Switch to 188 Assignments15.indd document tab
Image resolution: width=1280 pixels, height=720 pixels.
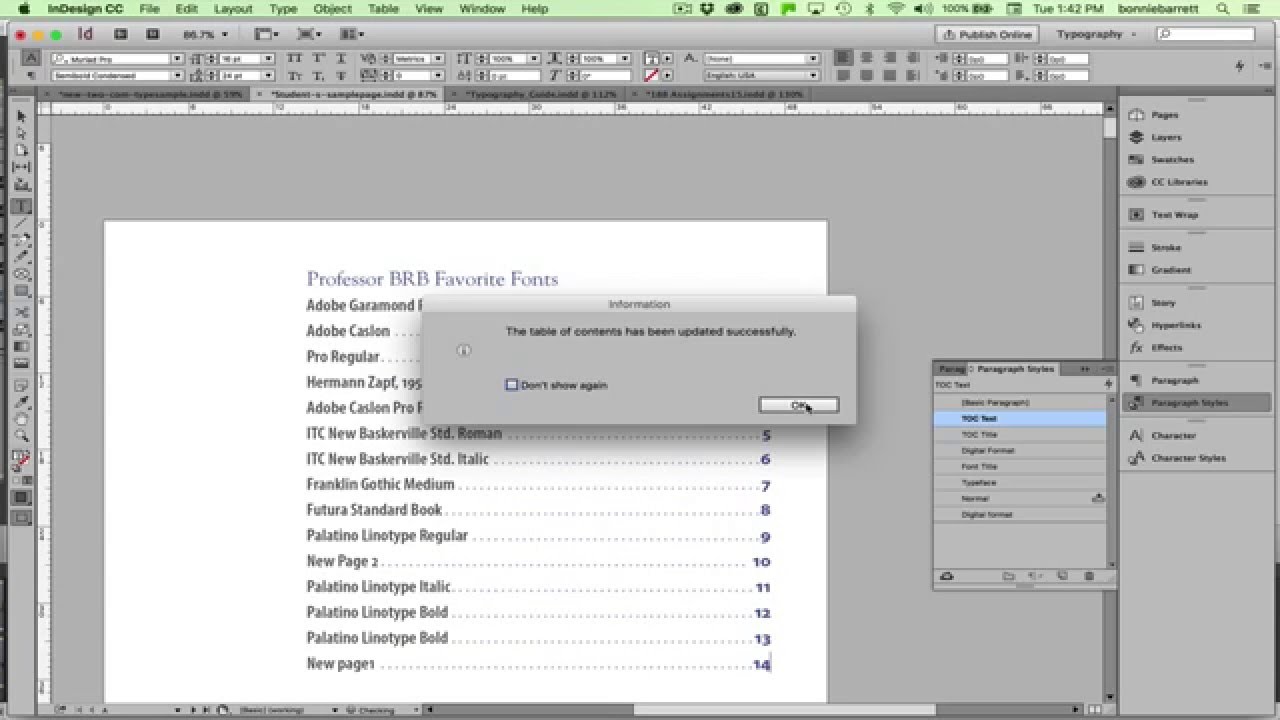click(x=724, y=94)
